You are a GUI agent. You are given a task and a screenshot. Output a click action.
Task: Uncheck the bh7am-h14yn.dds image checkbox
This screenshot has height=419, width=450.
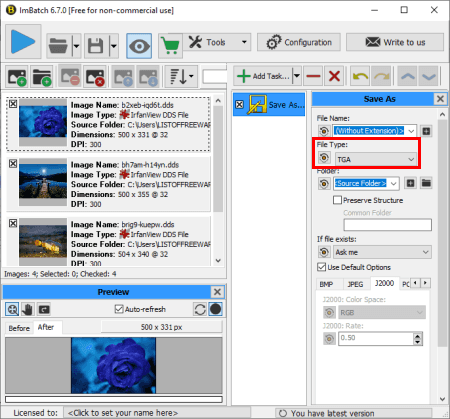point(13,164)
